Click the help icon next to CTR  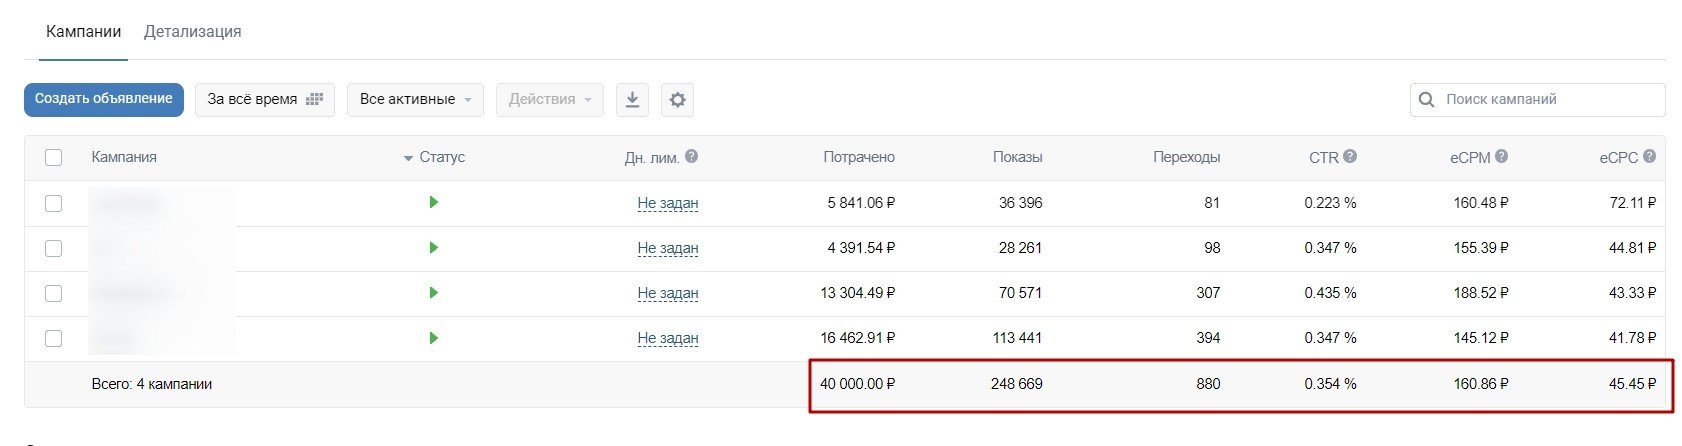[x=1350, y=157]
